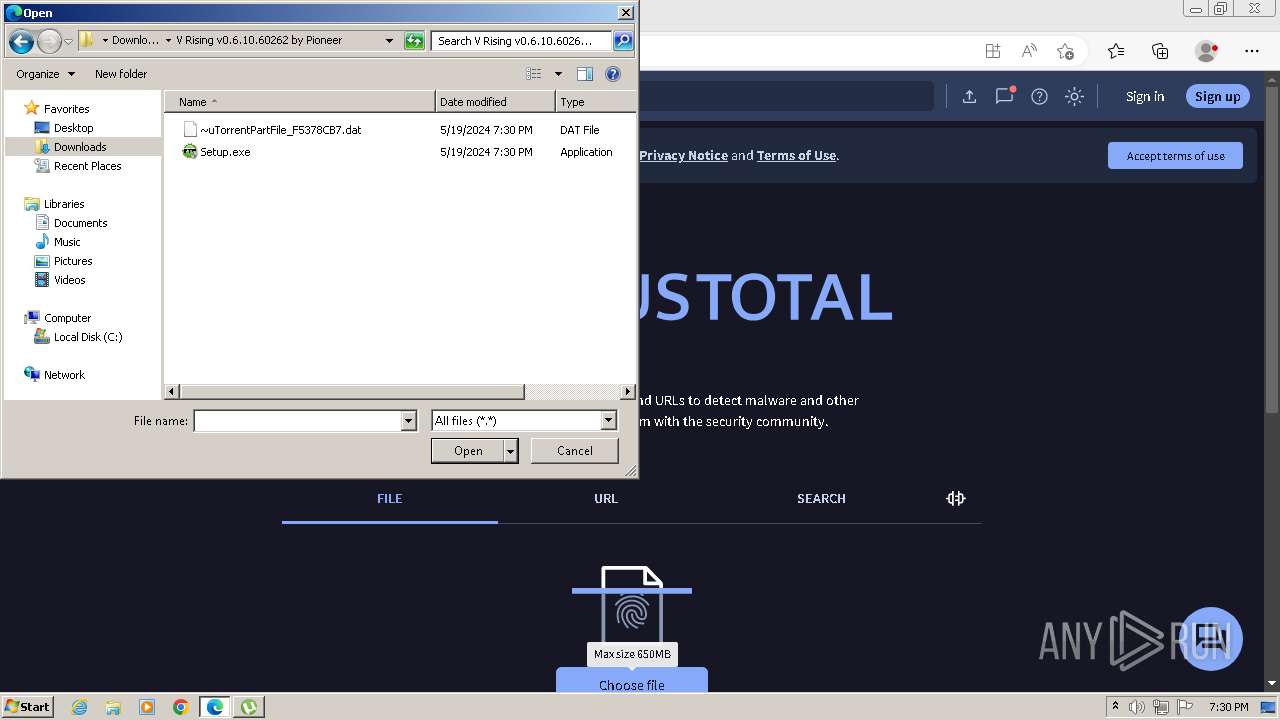Click the Search V Rising box
1280x720 pixels.
pos(522,41)
